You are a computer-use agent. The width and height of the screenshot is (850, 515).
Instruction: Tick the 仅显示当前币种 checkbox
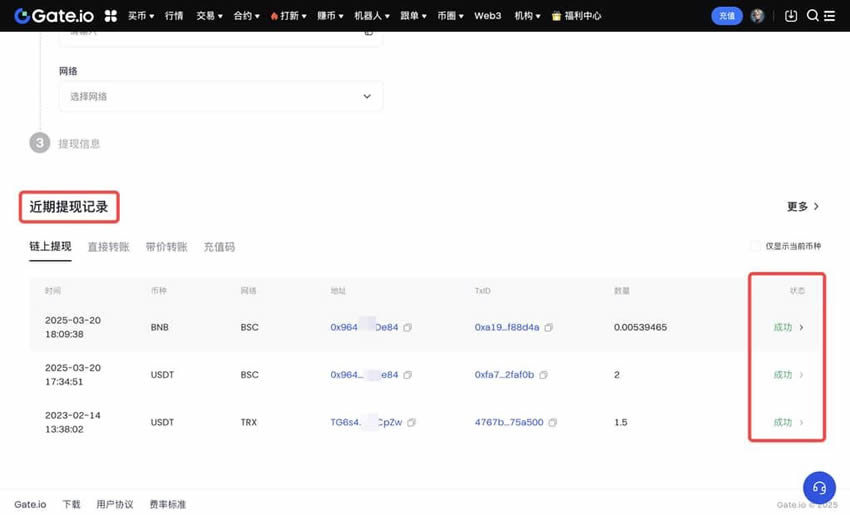click(756, 246)
